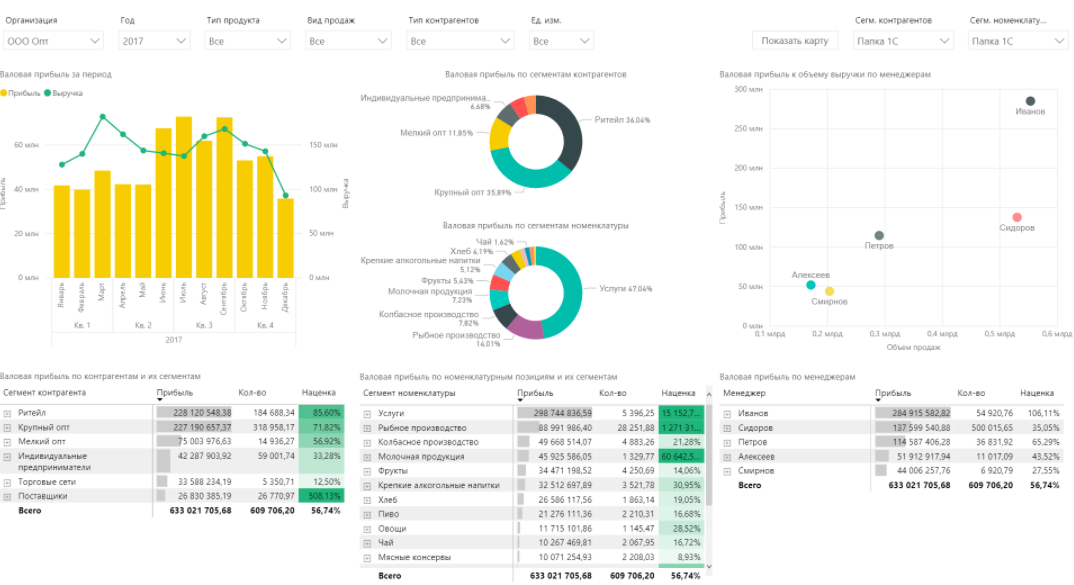Click the plus icon beside Торговые сети
This screenshot has width=1074, height=585.
coord(8,481)
